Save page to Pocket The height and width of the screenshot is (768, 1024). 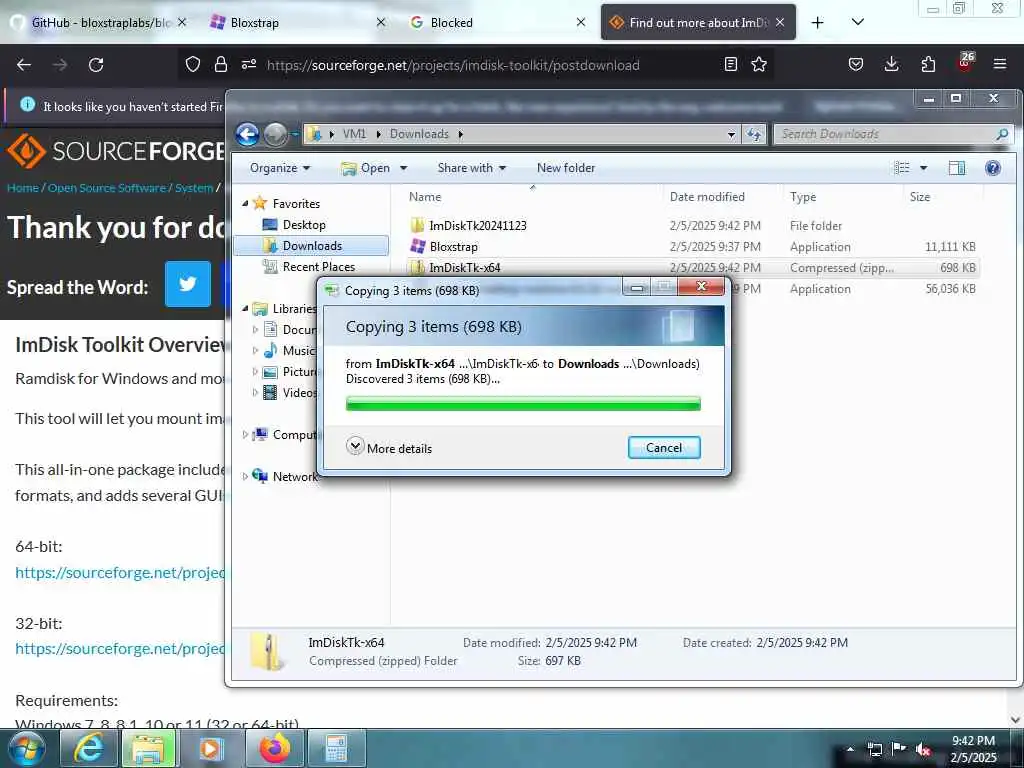(856, 64)
